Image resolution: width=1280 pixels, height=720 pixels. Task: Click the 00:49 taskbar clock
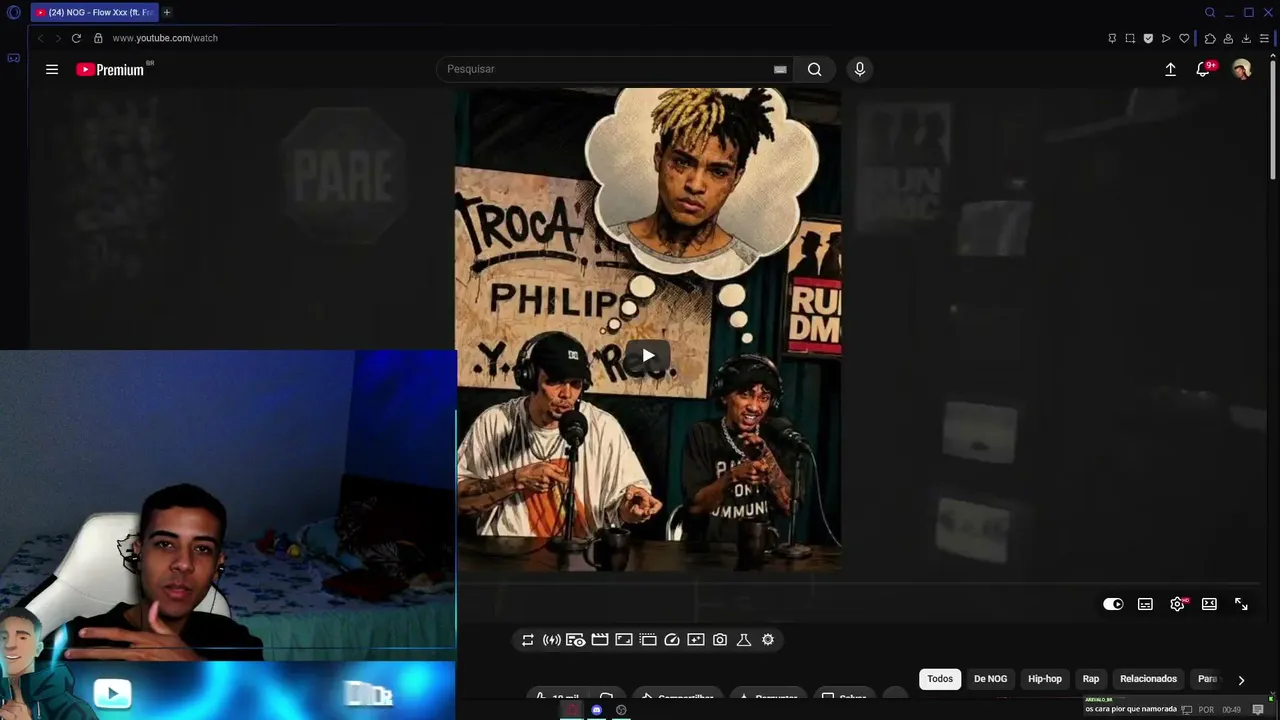[x=1231, y=710]
